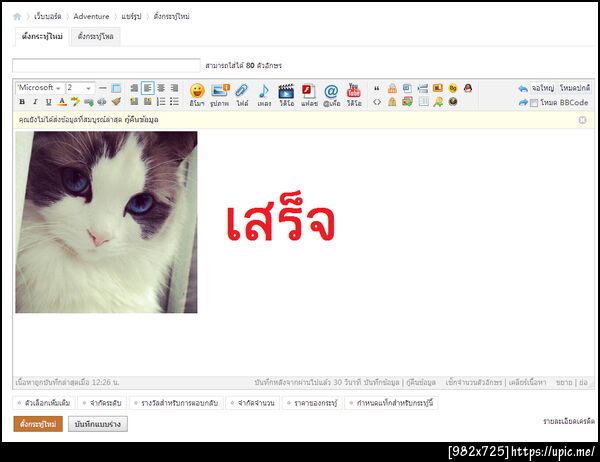This screenshot has width=600, height=462.
Task: Open the รายละเอียดเครดิต credit details link
Action: [x=569, y=421]
